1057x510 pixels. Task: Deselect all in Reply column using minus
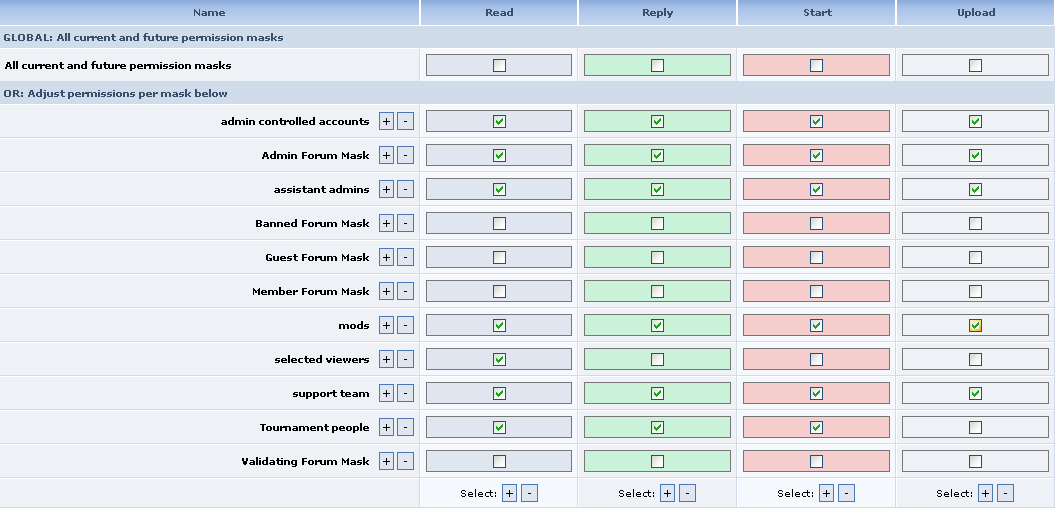687,493
